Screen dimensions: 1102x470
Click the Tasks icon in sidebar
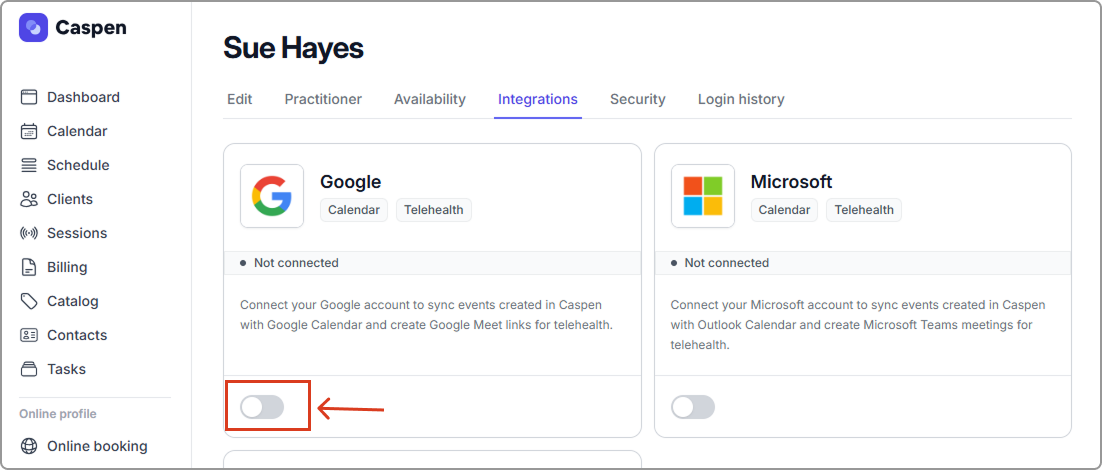coord(29,369)
